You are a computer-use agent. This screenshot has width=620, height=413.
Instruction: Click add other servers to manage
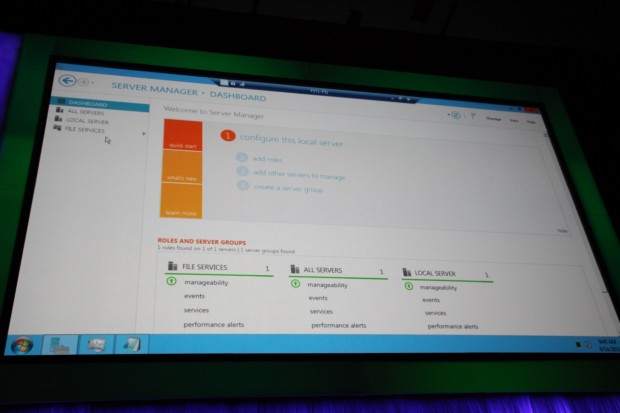(299, 175)
